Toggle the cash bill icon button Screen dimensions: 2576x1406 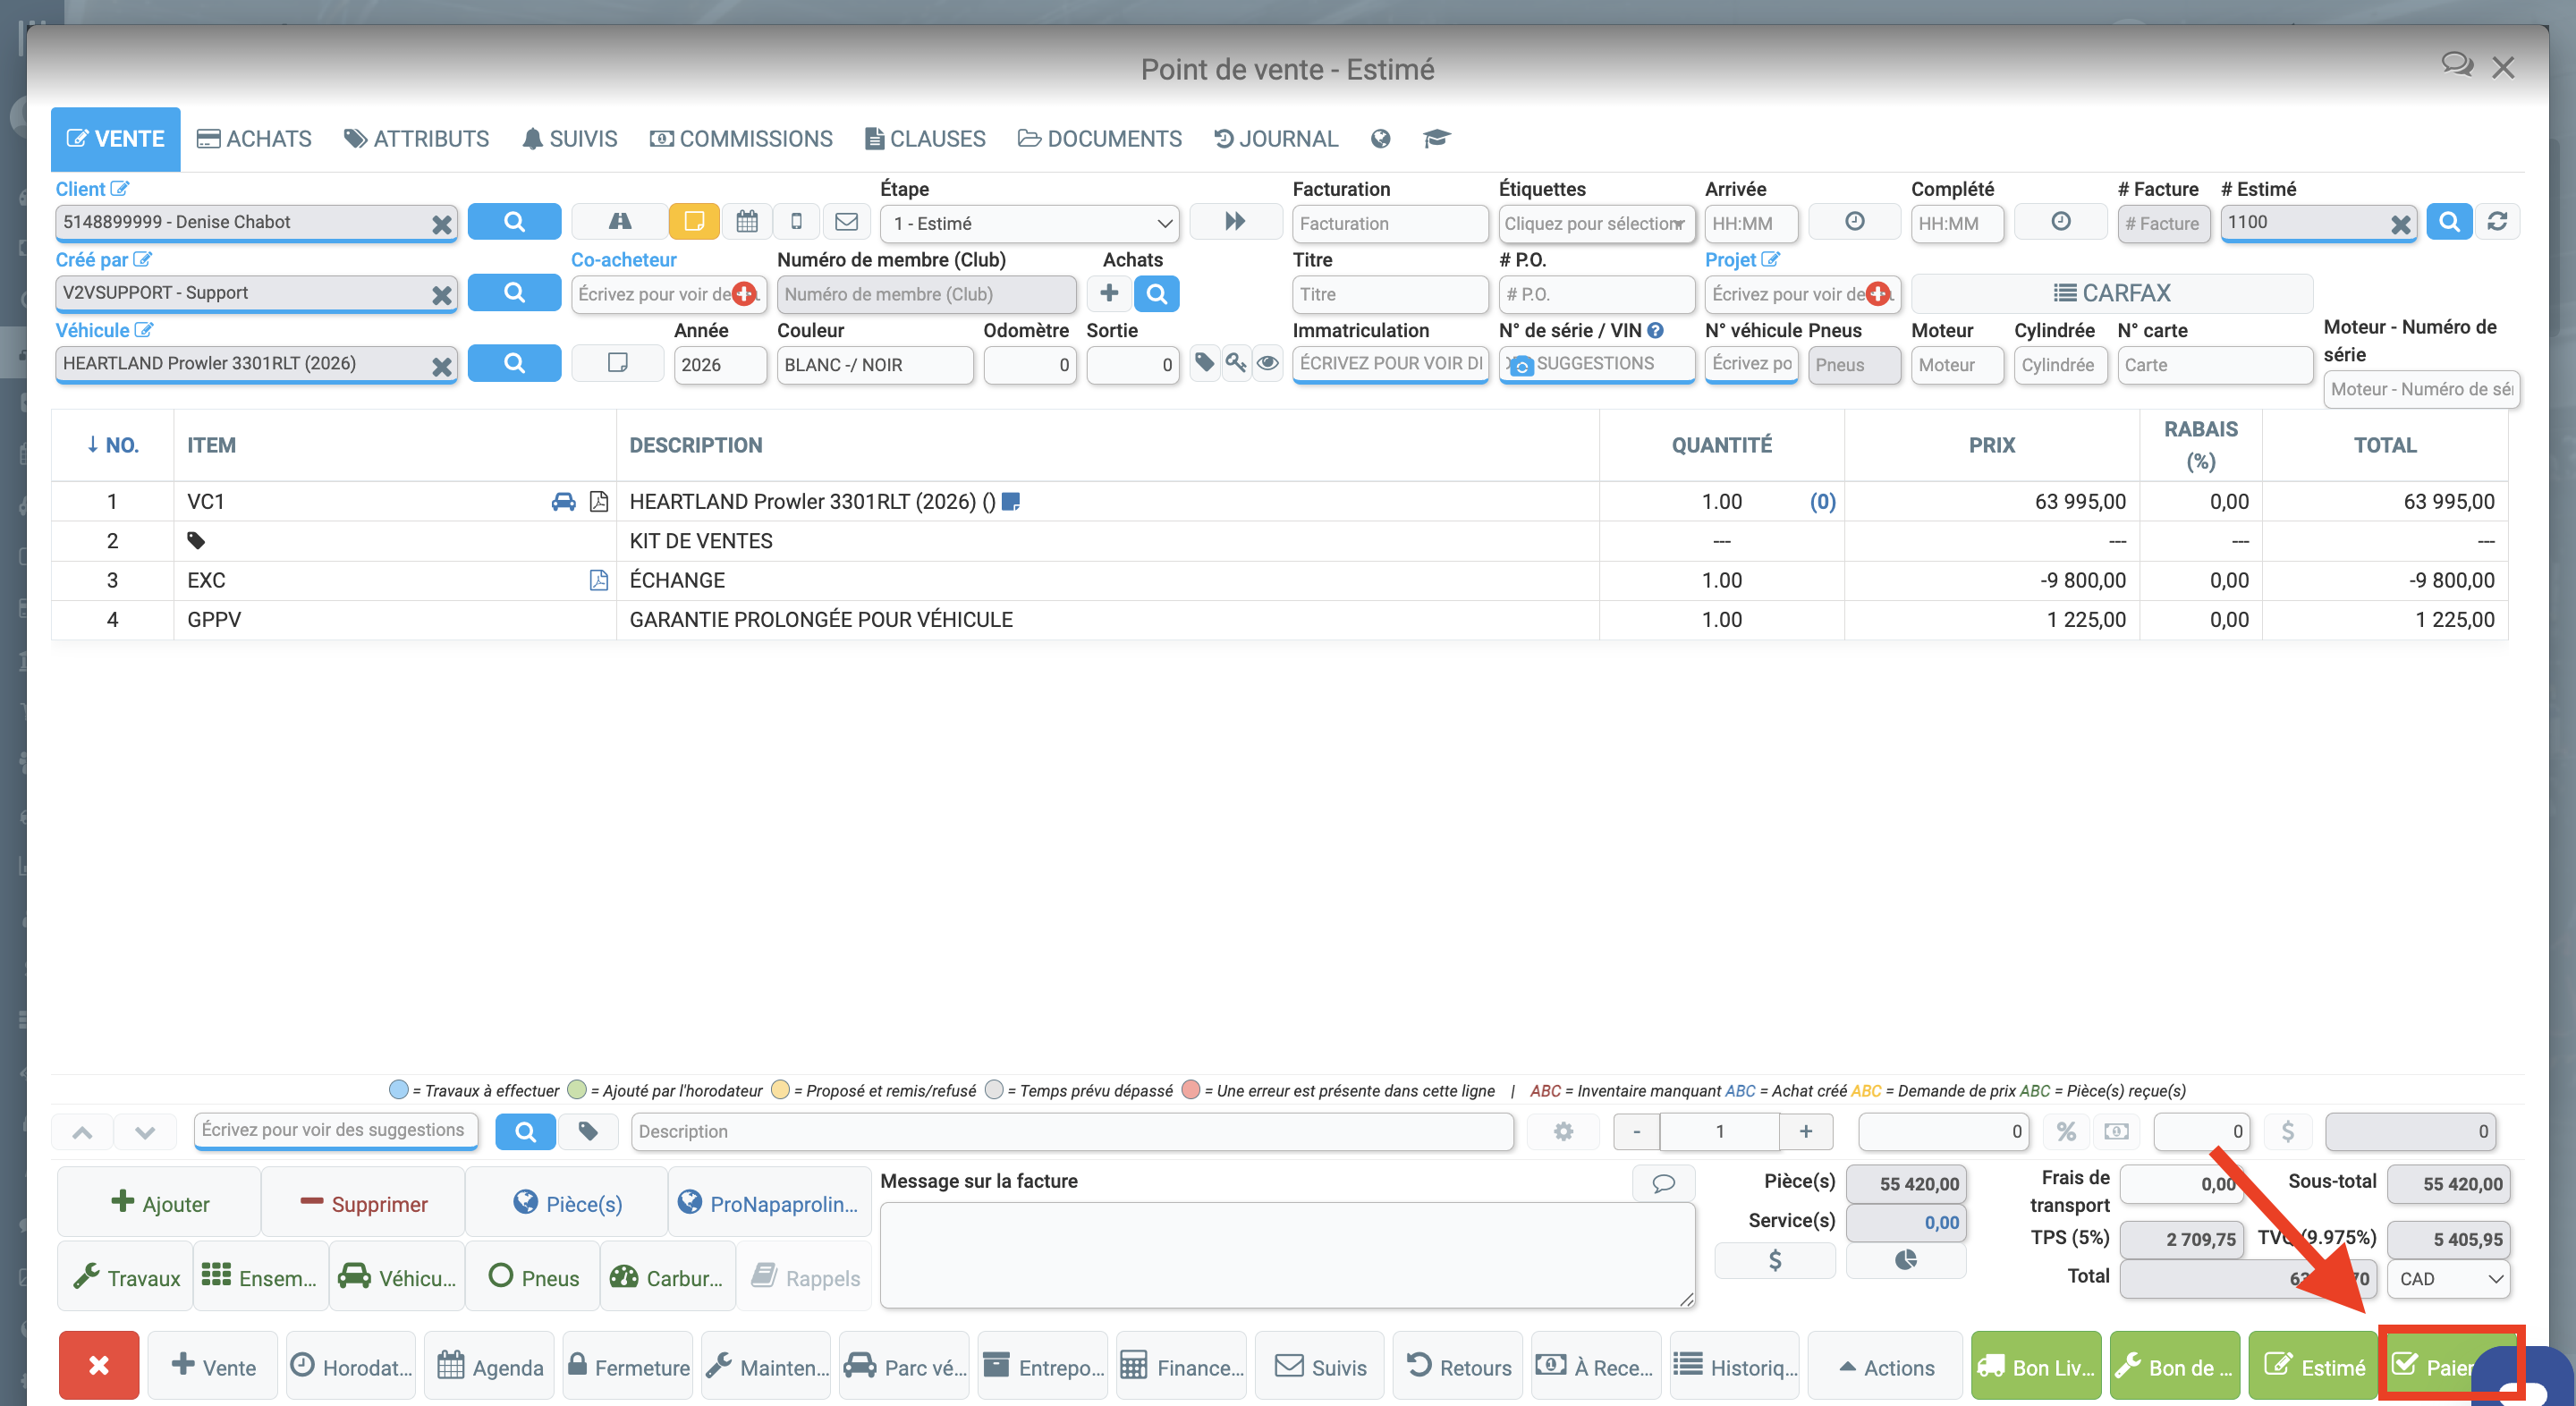[2116, 1131]
